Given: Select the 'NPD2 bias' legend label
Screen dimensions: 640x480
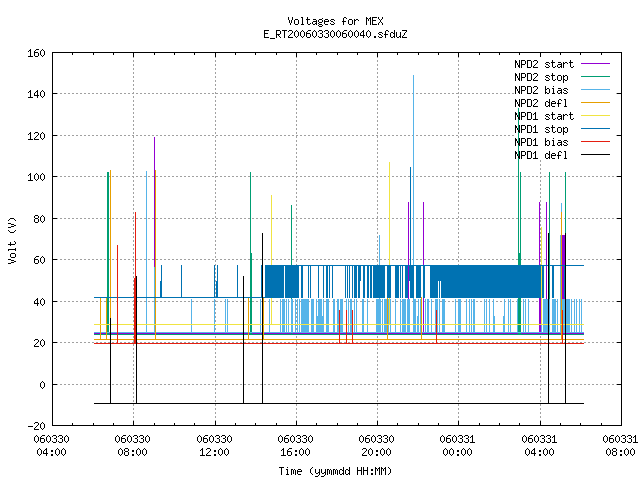Looking at the screenshot, I should tap(541, 90).
